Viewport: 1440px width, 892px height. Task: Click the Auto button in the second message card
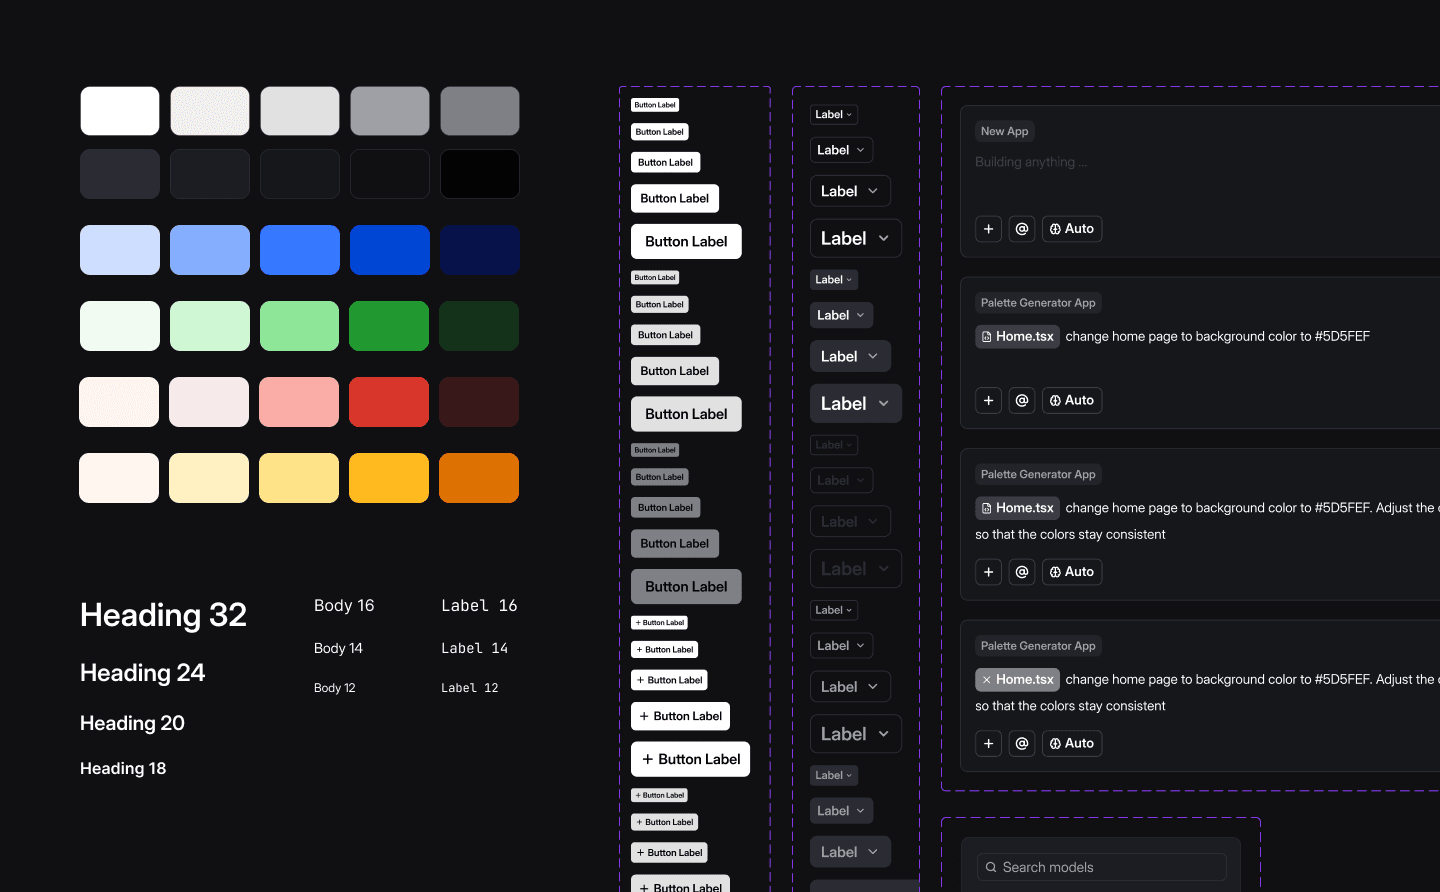point(1072,400)
